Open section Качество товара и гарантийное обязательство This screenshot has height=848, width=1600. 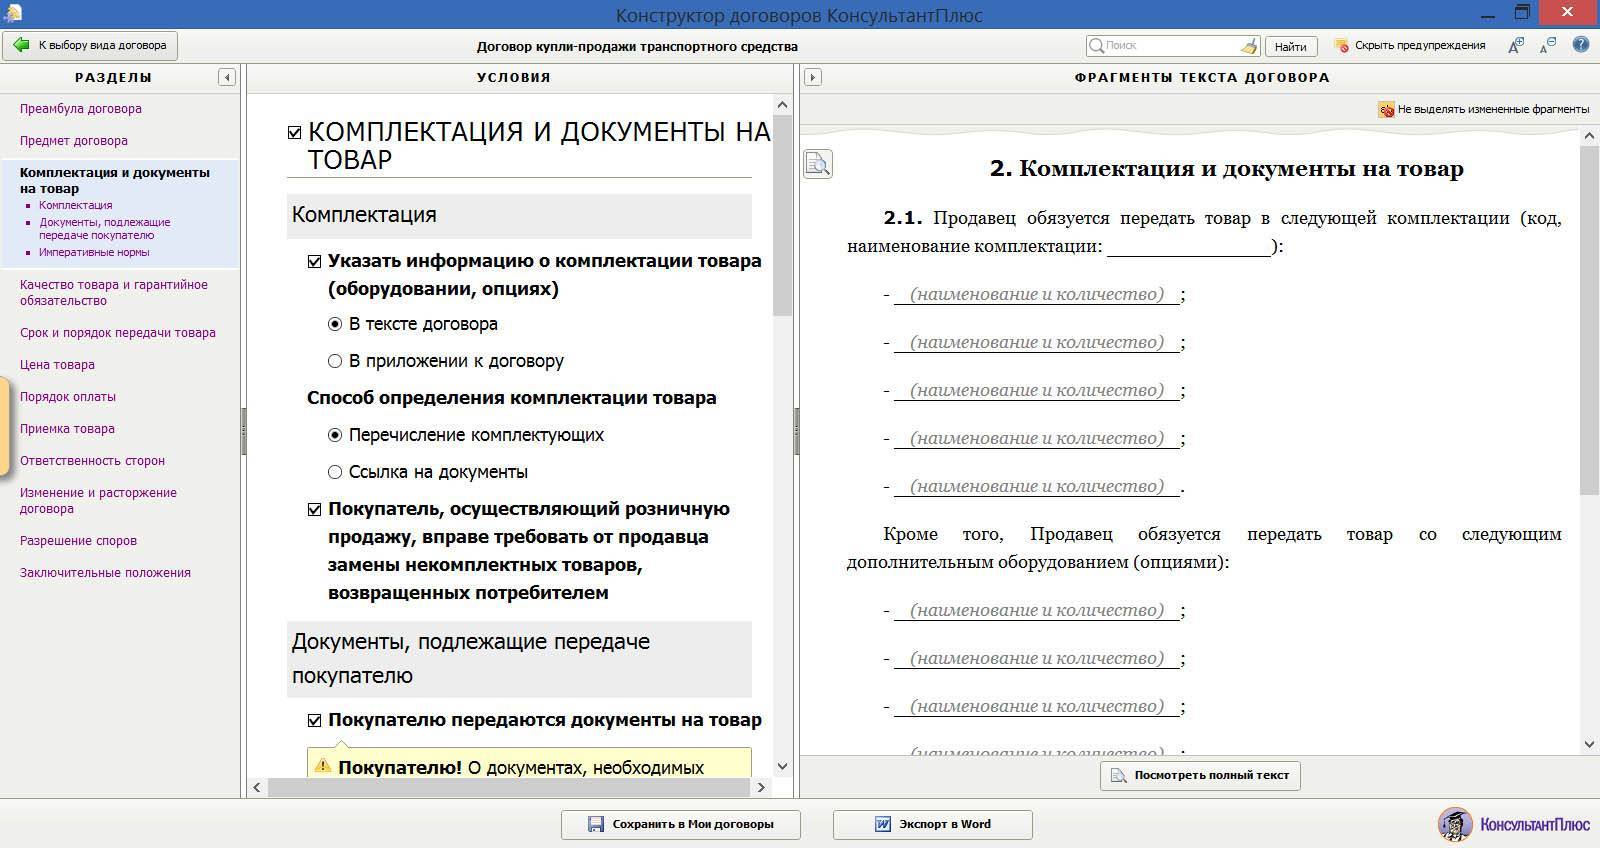(113, 293)
